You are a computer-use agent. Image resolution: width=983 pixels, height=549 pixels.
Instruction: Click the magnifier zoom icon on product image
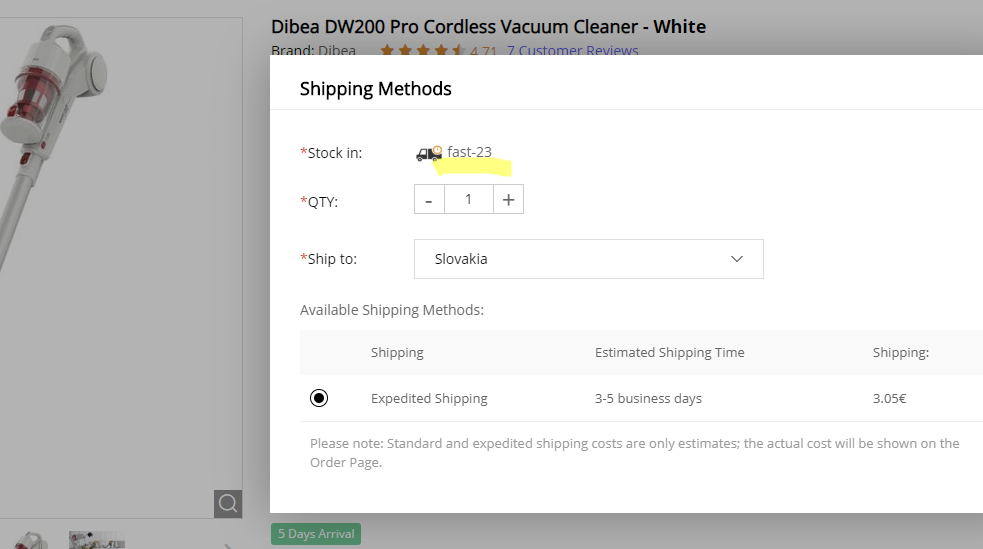click(228, 503)
